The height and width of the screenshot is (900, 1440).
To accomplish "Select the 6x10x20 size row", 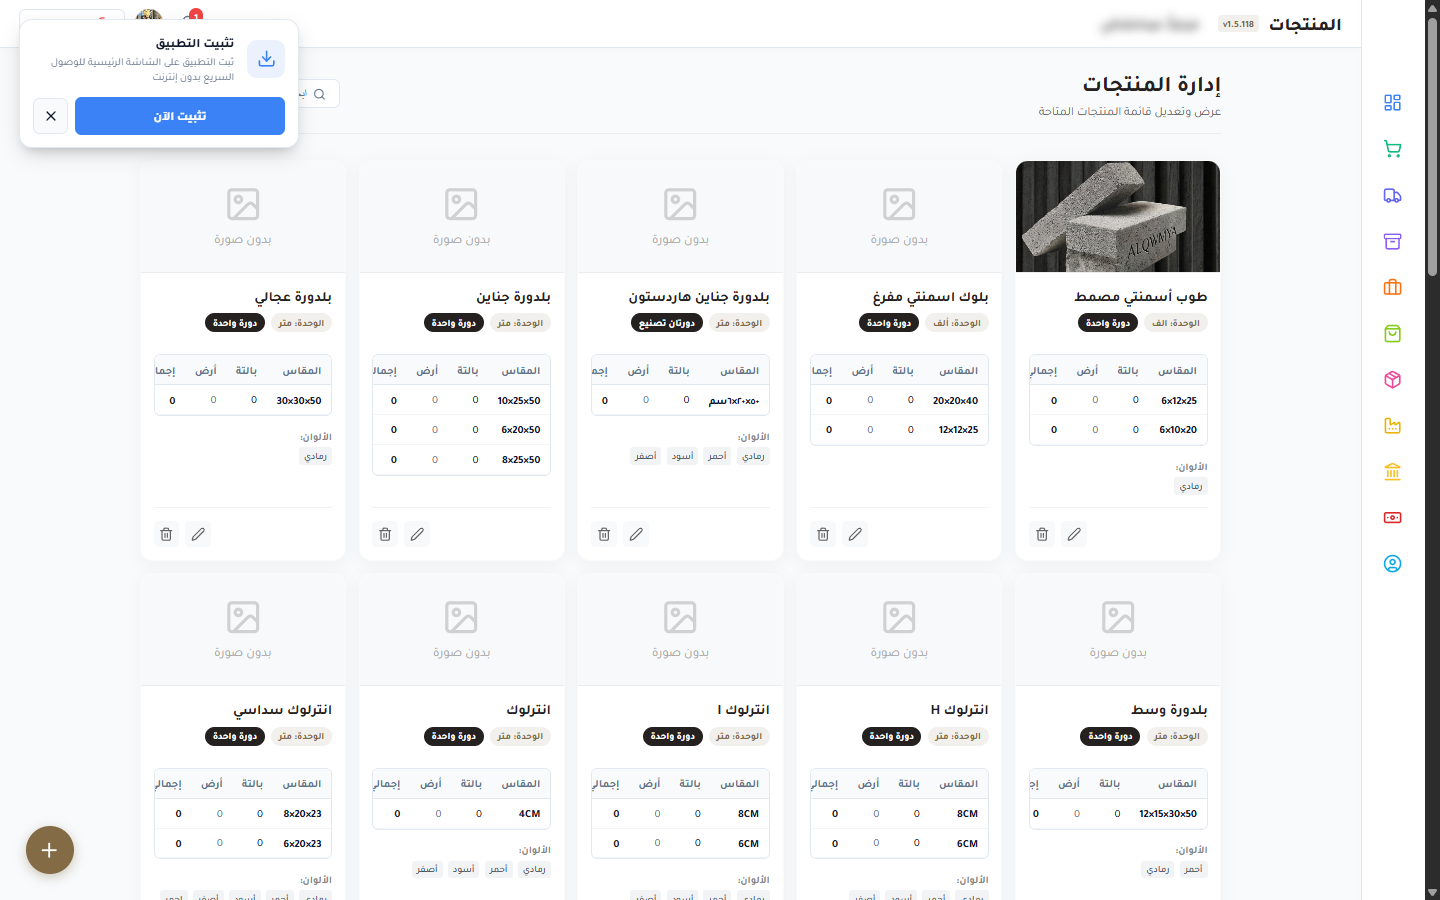I will pyautogui.click(x=1118, y=430).
